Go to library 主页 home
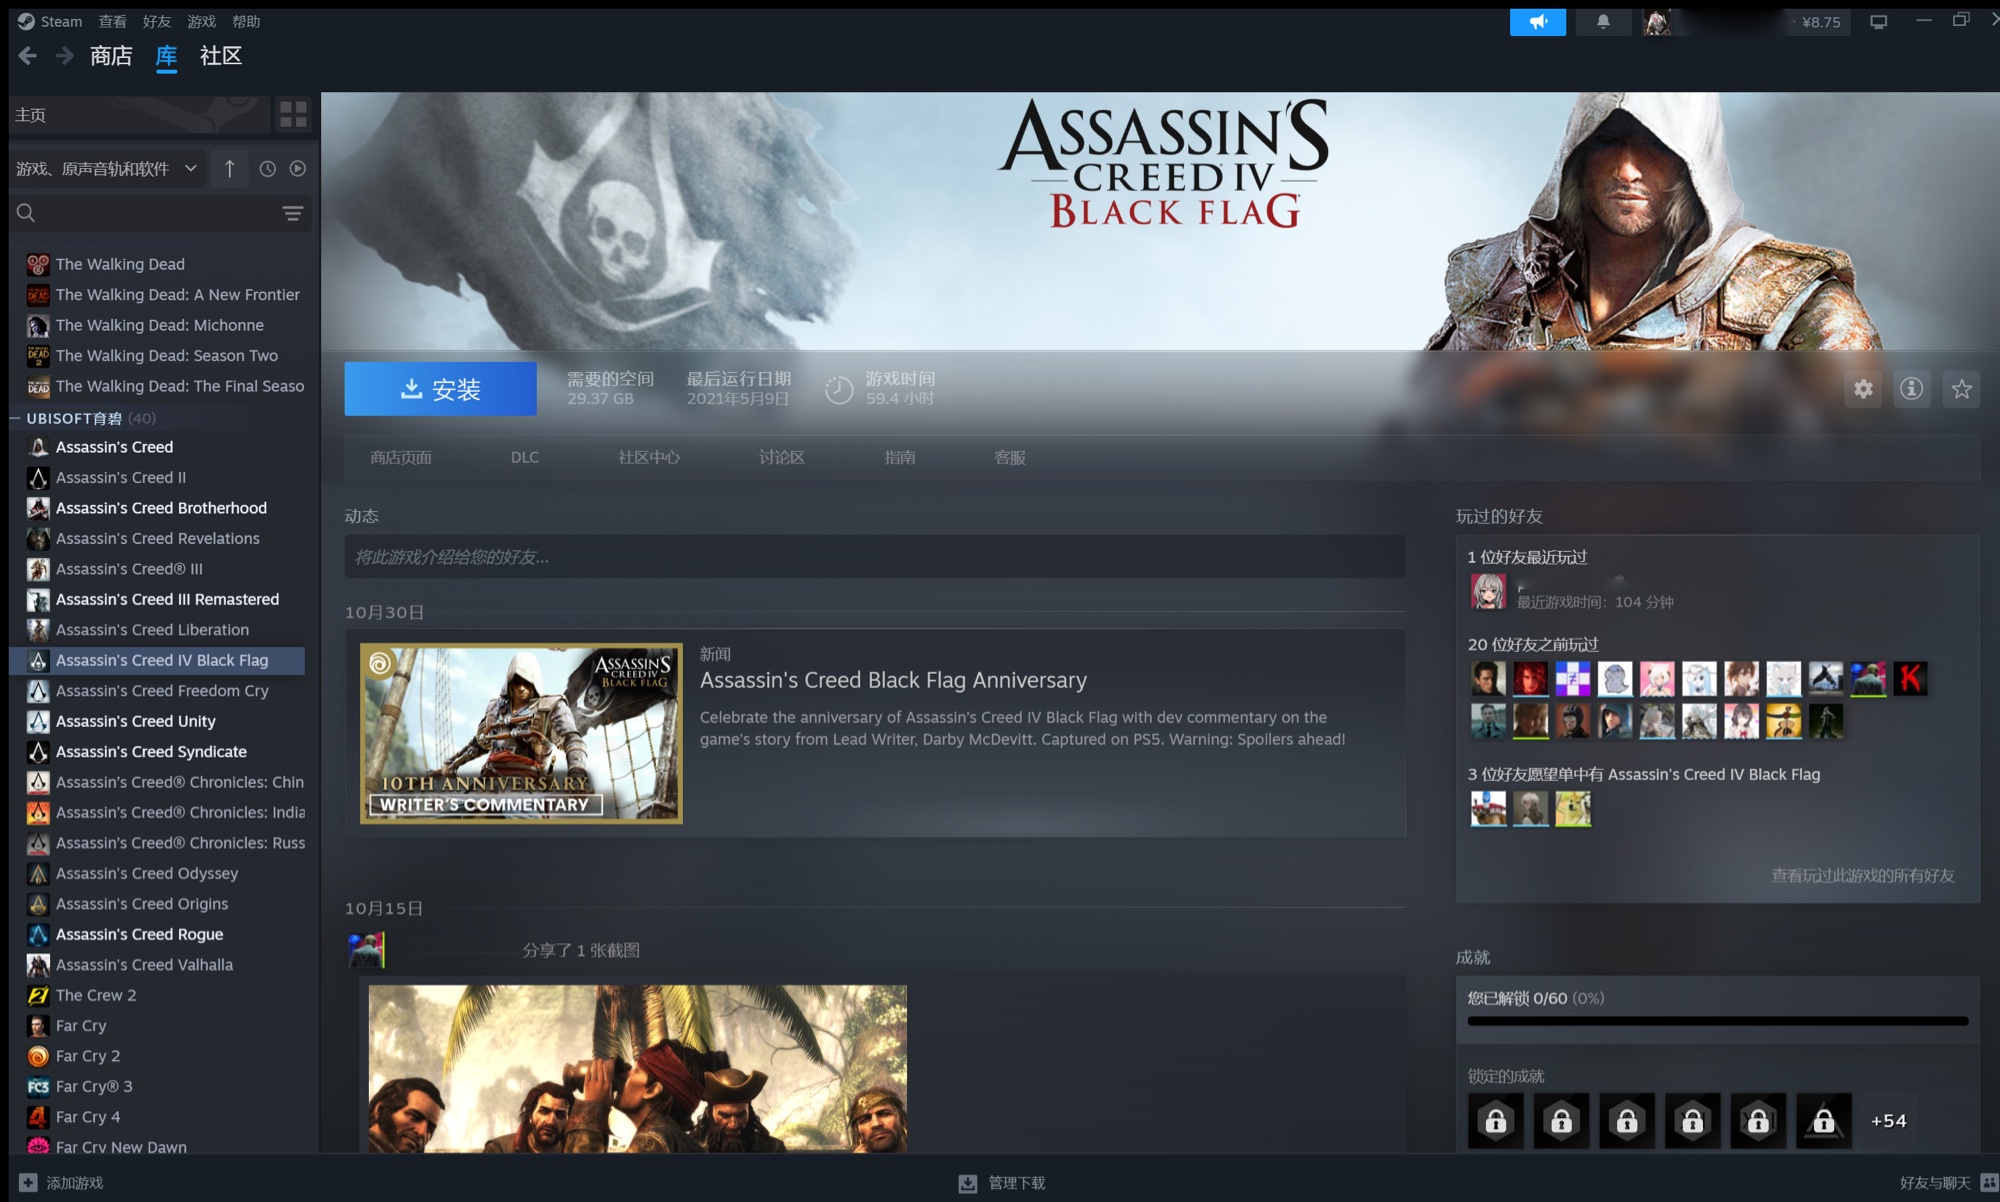 139,115
